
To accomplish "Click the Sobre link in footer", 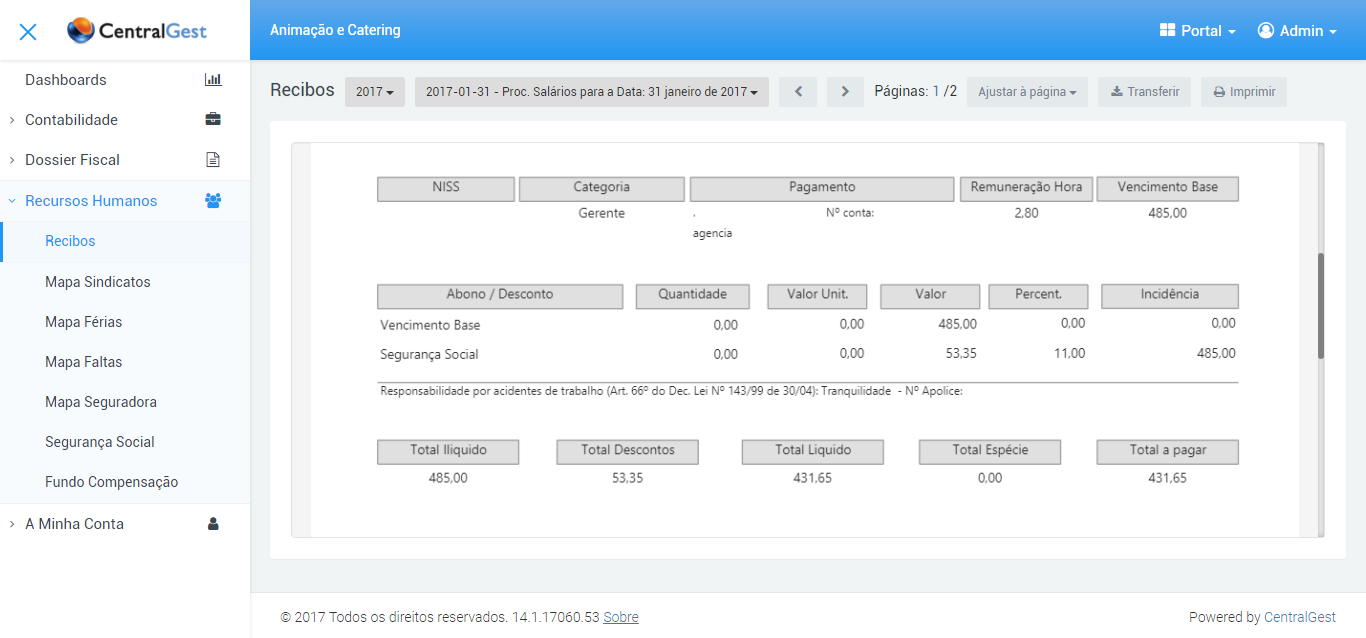I will (621, 617).
